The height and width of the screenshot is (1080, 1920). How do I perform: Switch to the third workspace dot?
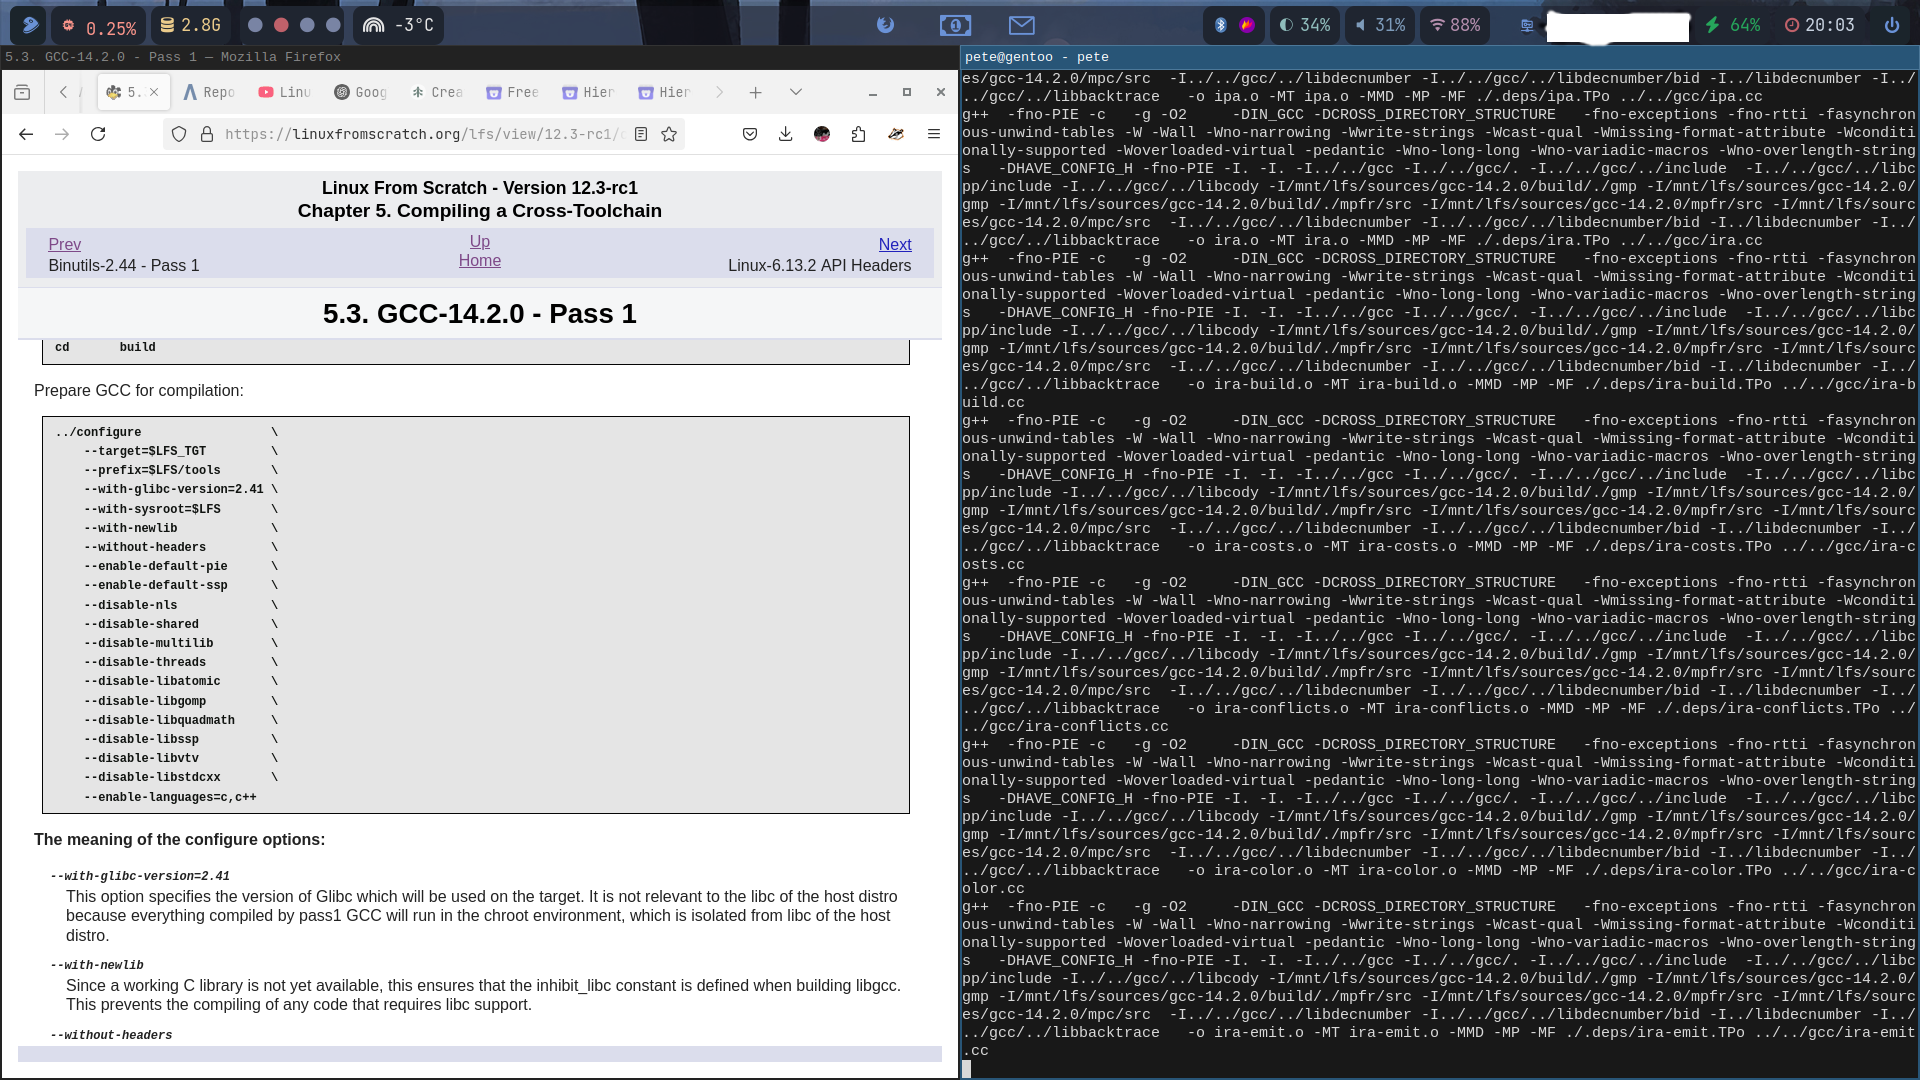coord(307,25)
